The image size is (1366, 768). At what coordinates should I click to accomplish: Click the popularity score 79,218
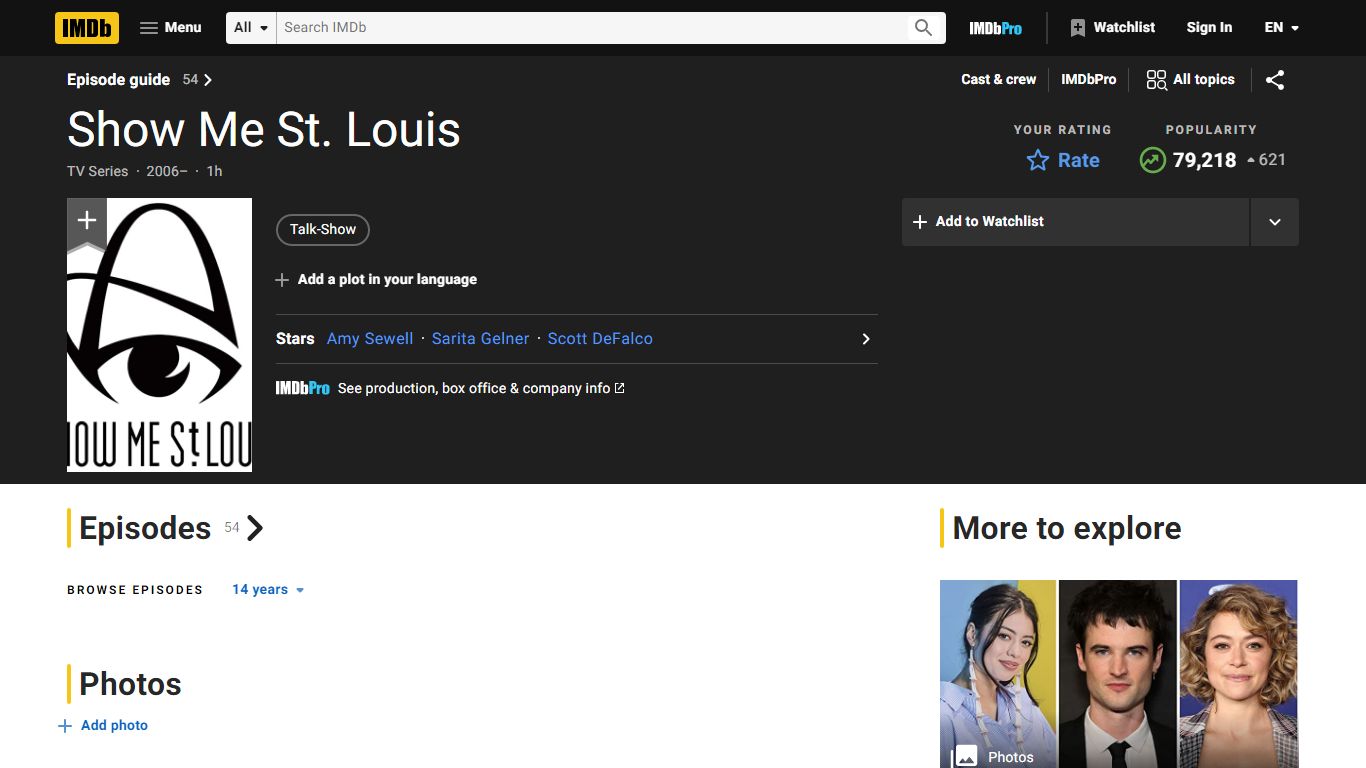(1204, 160)
